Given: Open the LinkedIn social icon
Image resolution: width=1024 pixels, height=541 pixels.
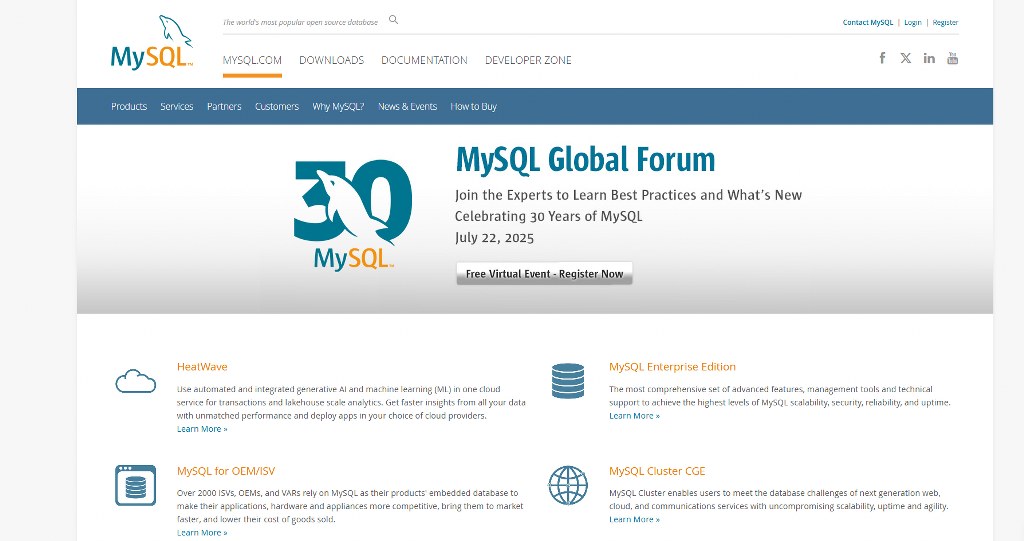Looking at the screenshot, I should click(x=929, y=58).
